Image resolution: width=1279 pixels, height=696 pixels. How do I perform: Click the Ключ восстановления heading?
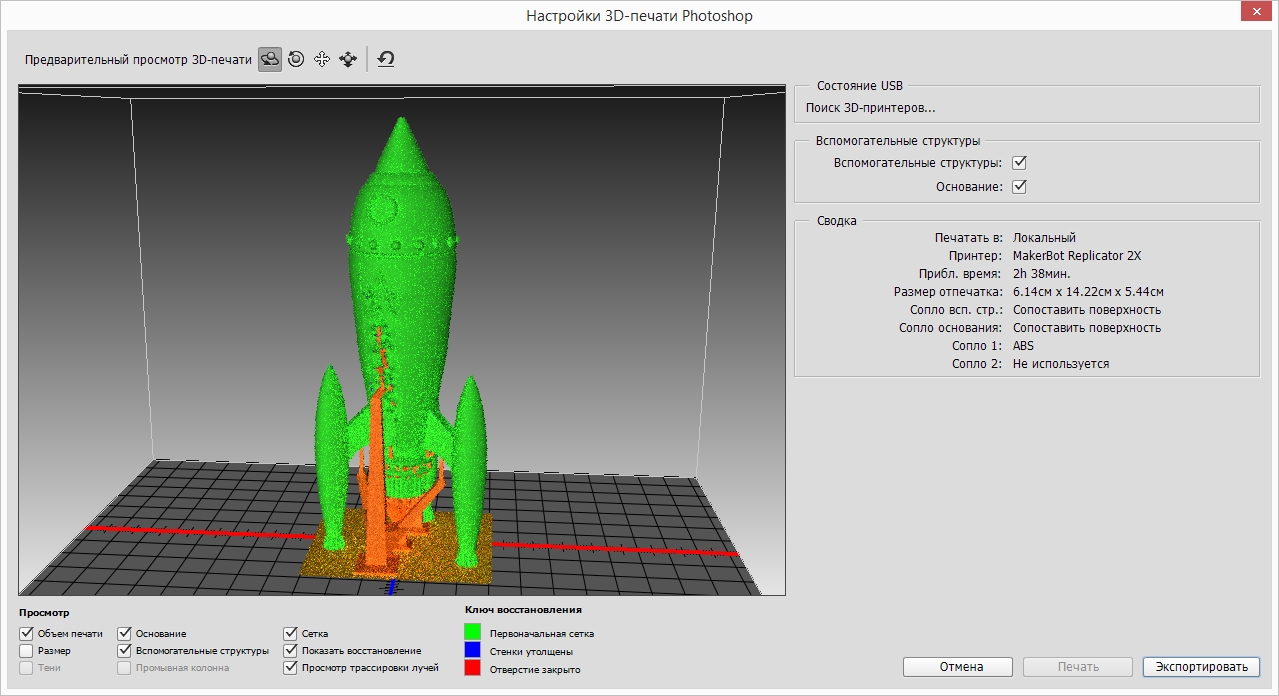523,609
